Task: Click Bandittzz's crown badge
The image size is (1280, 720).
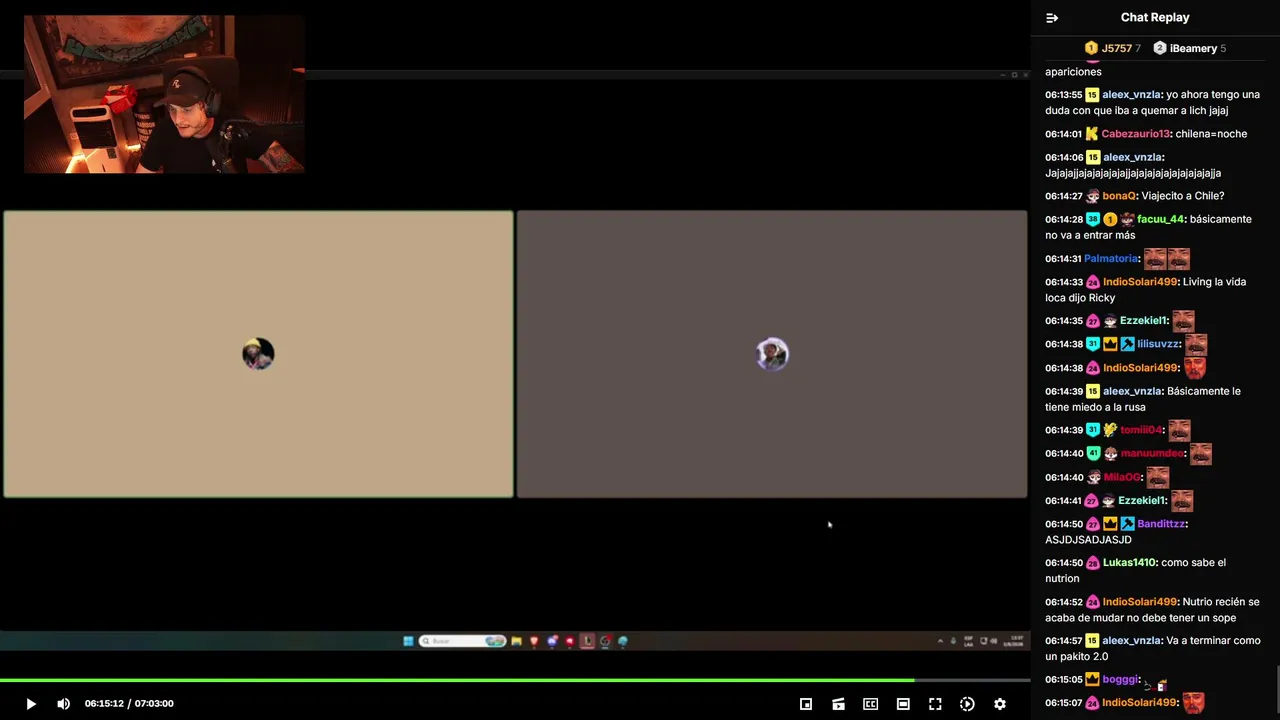Action: click(1110, 524)
